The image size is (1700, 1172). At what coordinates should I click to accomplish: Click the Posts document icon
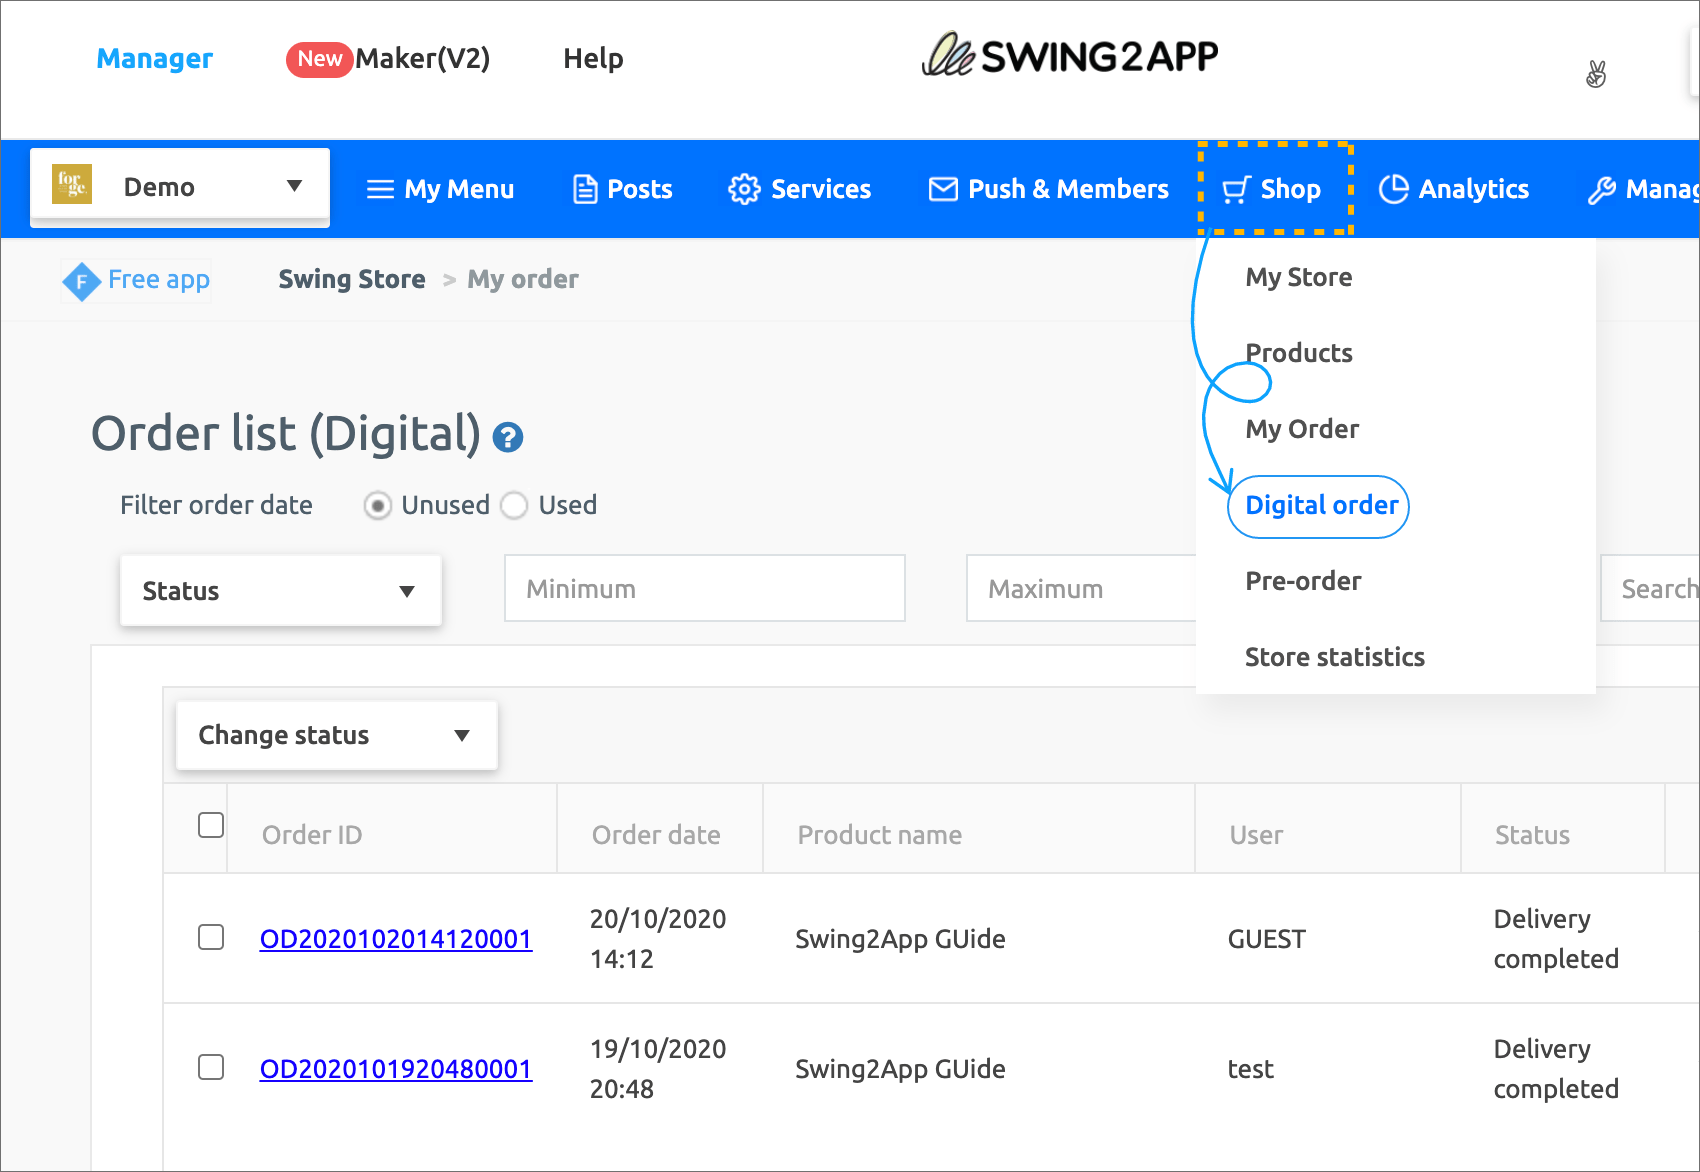pos(585,189)
